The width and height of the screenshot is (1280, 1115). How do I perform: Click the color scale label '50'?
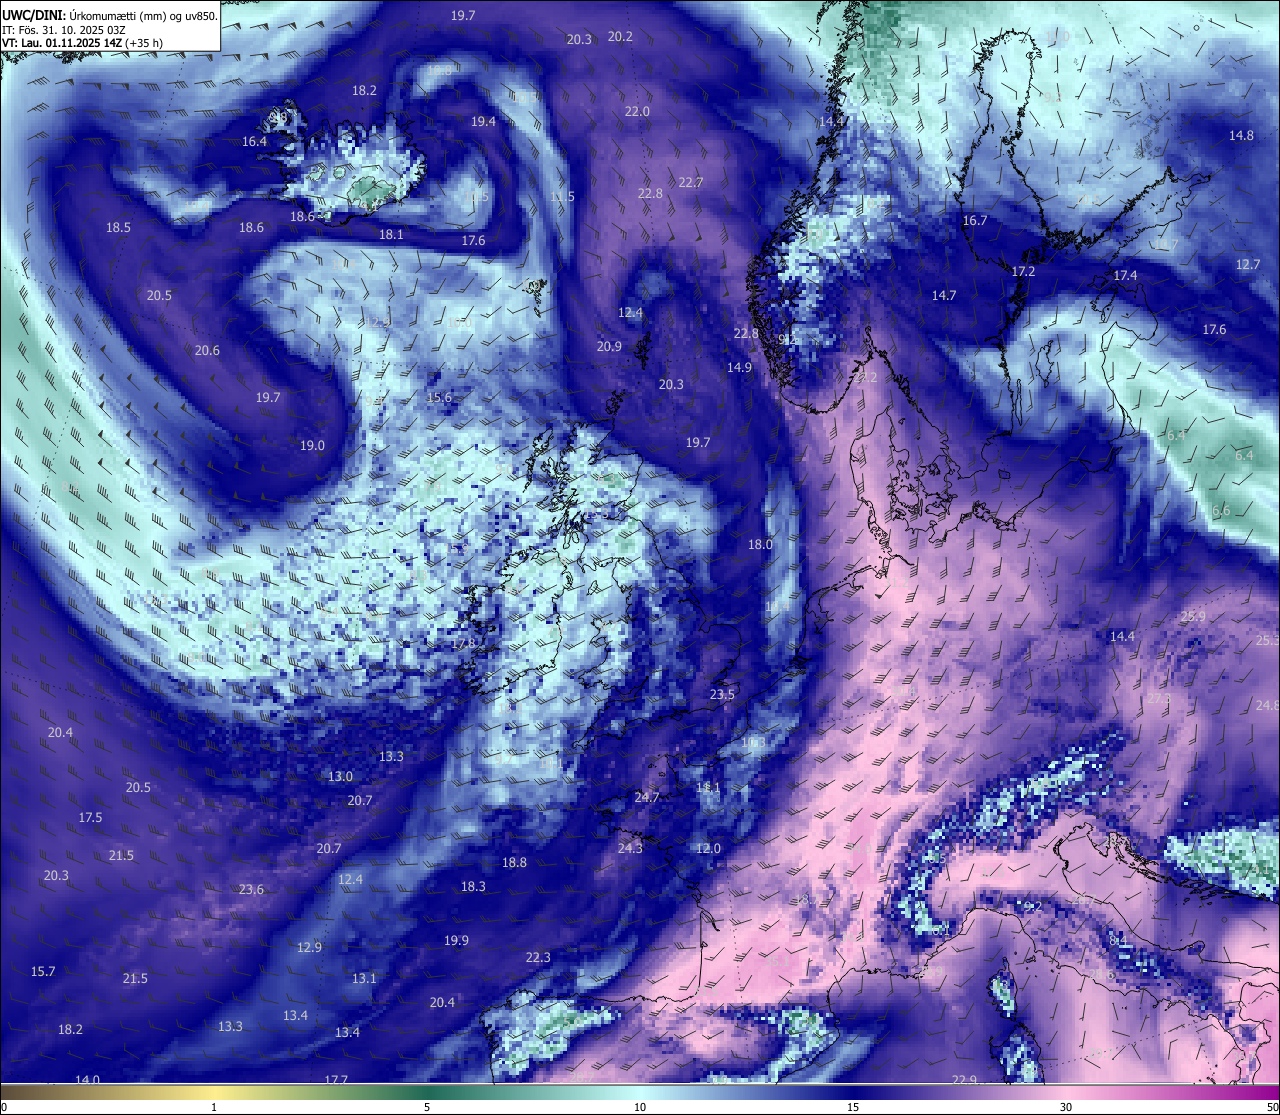(x=1272, y=1107)
